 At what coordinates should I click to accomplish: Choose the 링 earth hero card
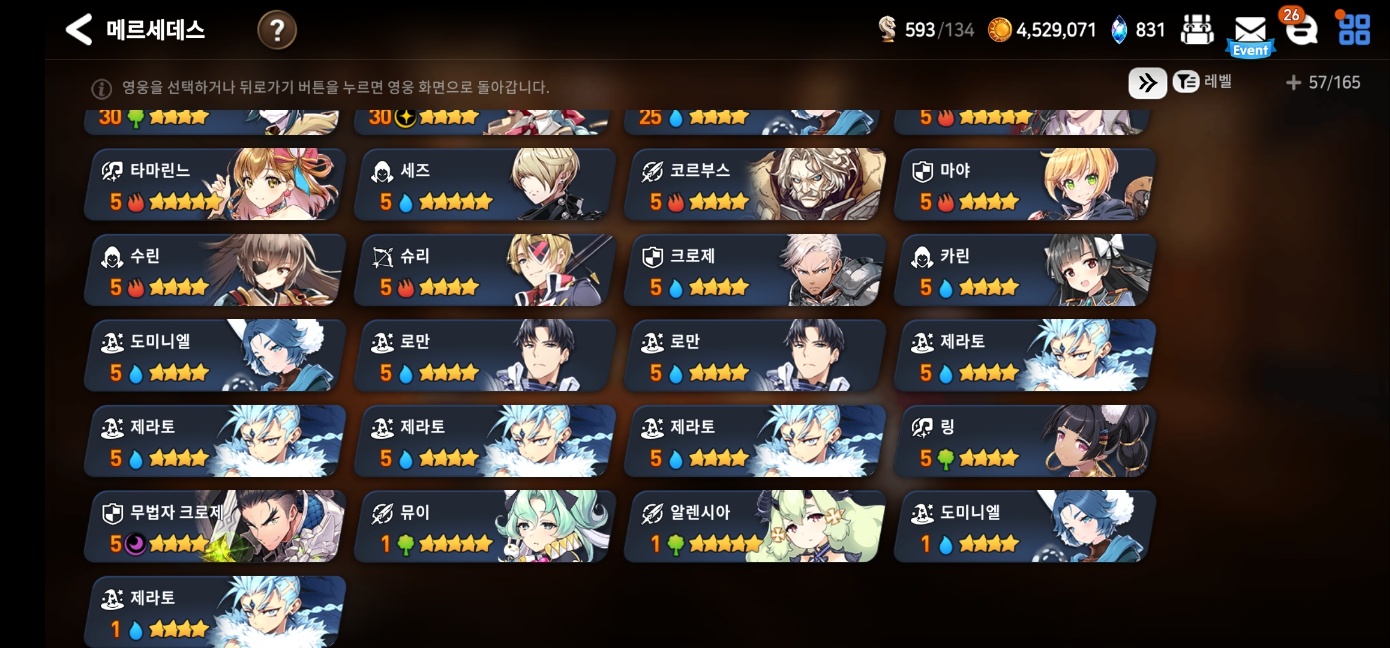point(1025,441)
